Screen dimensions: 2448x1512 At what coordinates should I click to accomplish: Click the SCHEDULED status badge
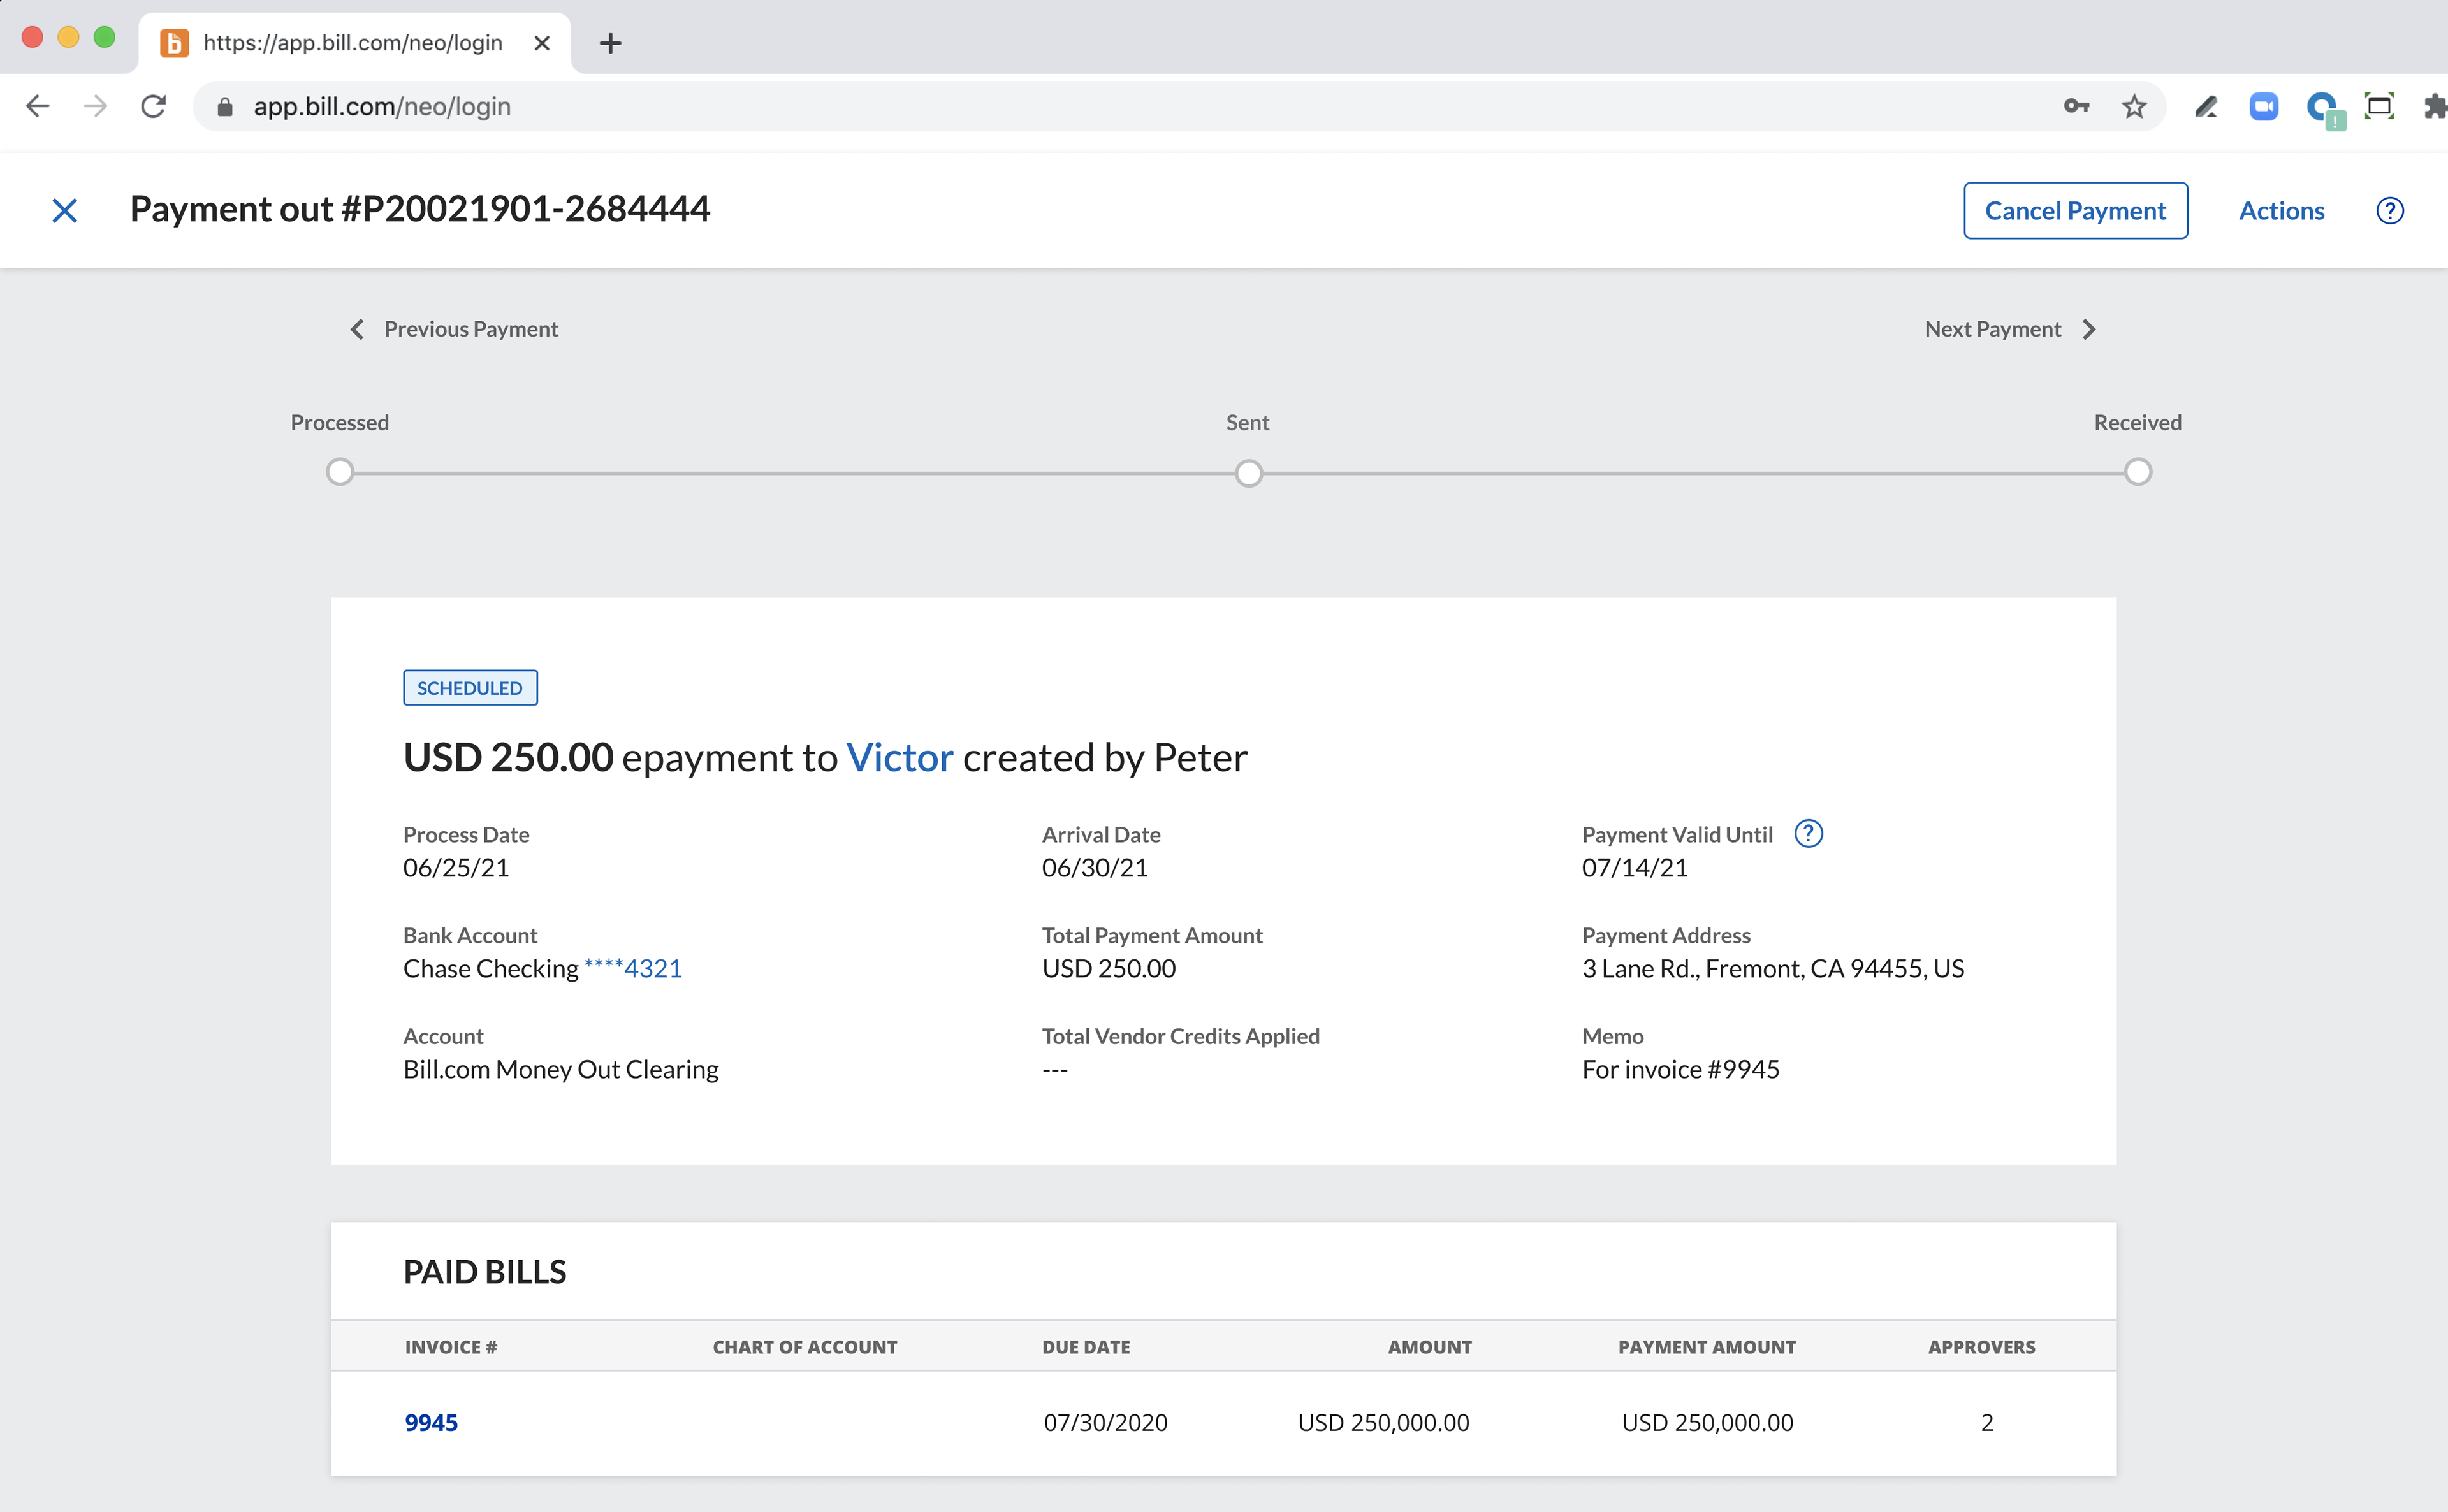click(470, 688)
